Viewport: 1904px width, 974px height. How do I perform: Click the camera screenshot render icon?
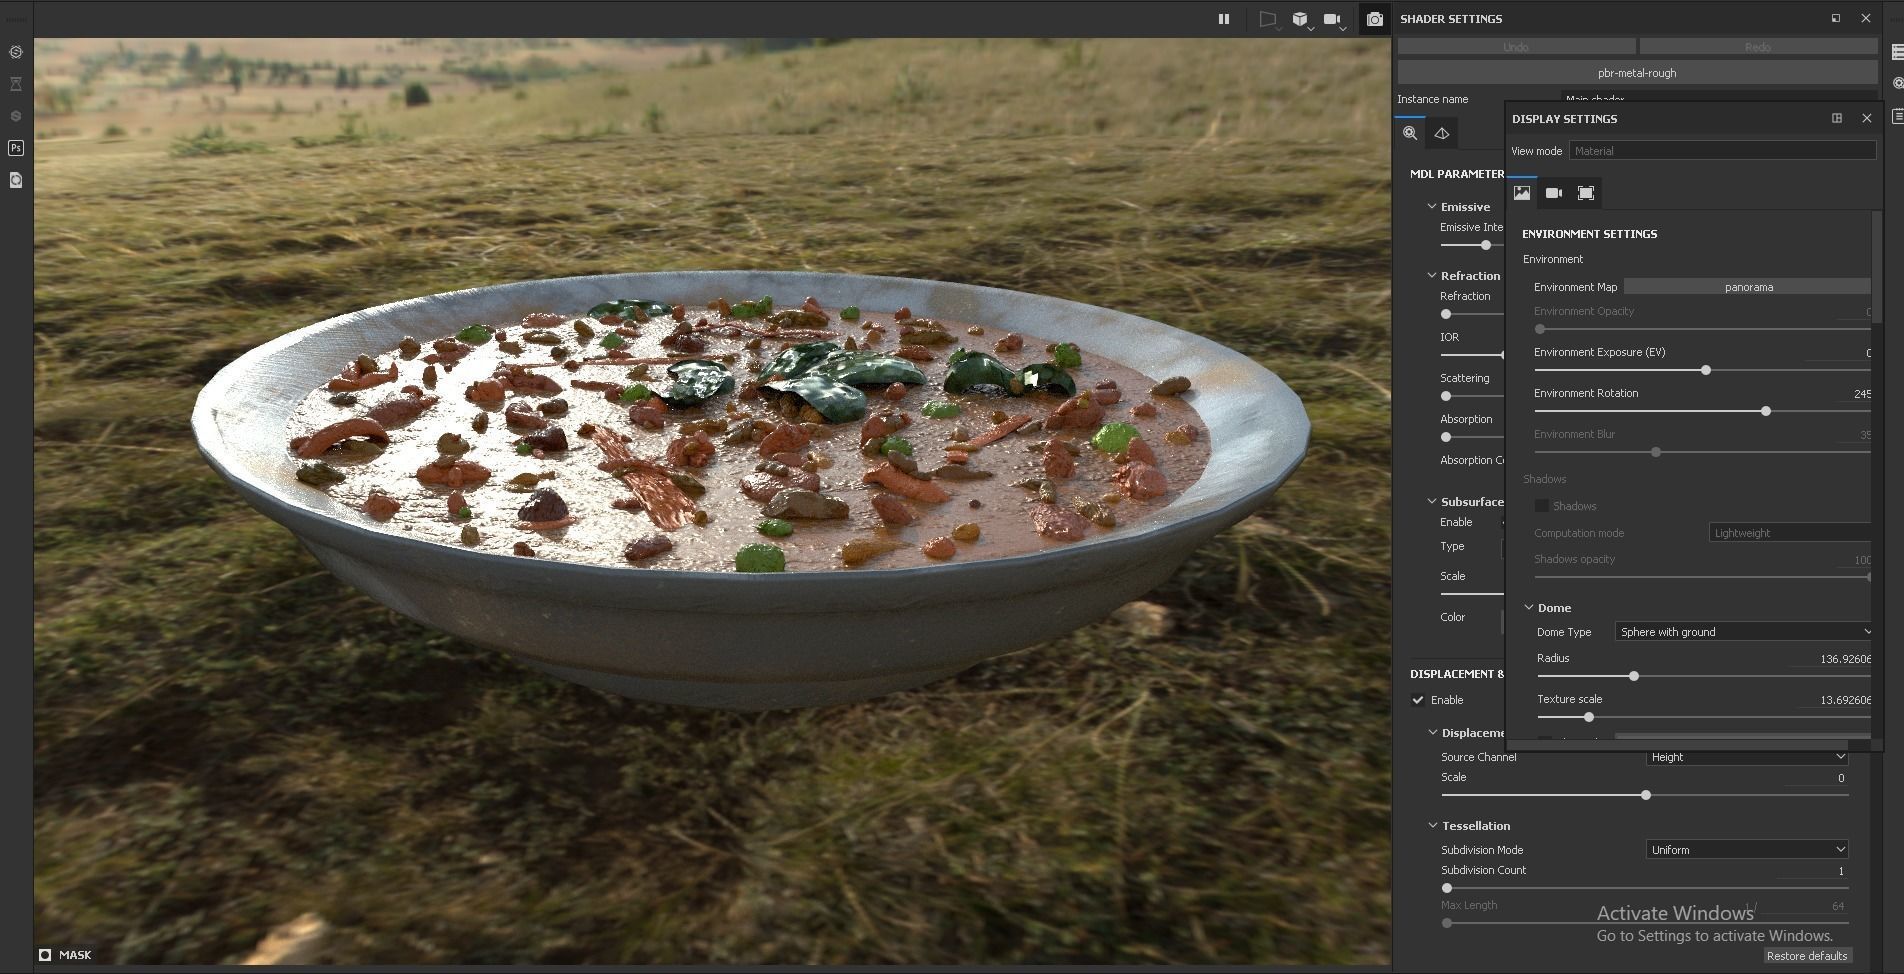click(1375, 19)
